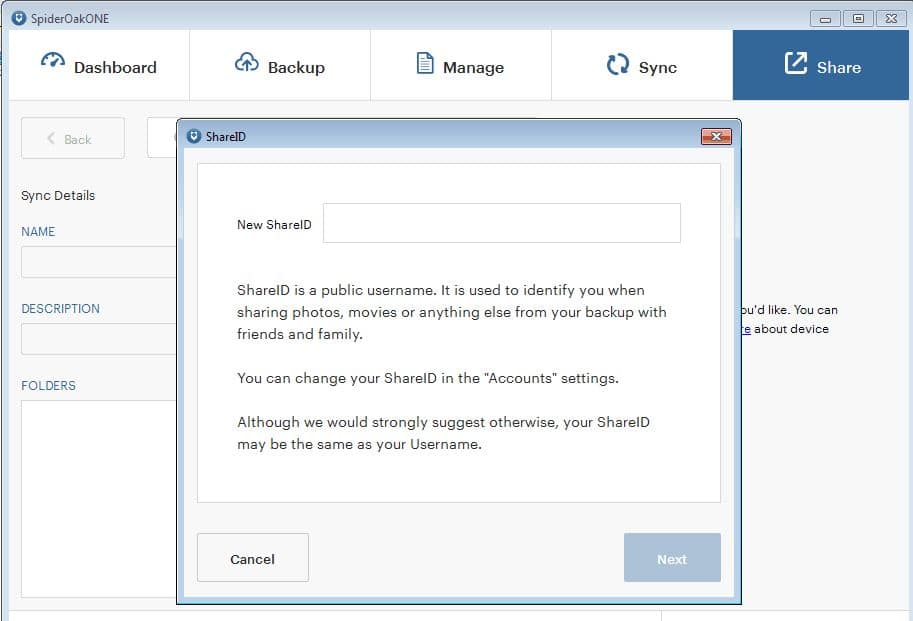This screenshot has height=621, width=913.
Task: Click the Backup cloud upload icon
Action: point(247,62)
